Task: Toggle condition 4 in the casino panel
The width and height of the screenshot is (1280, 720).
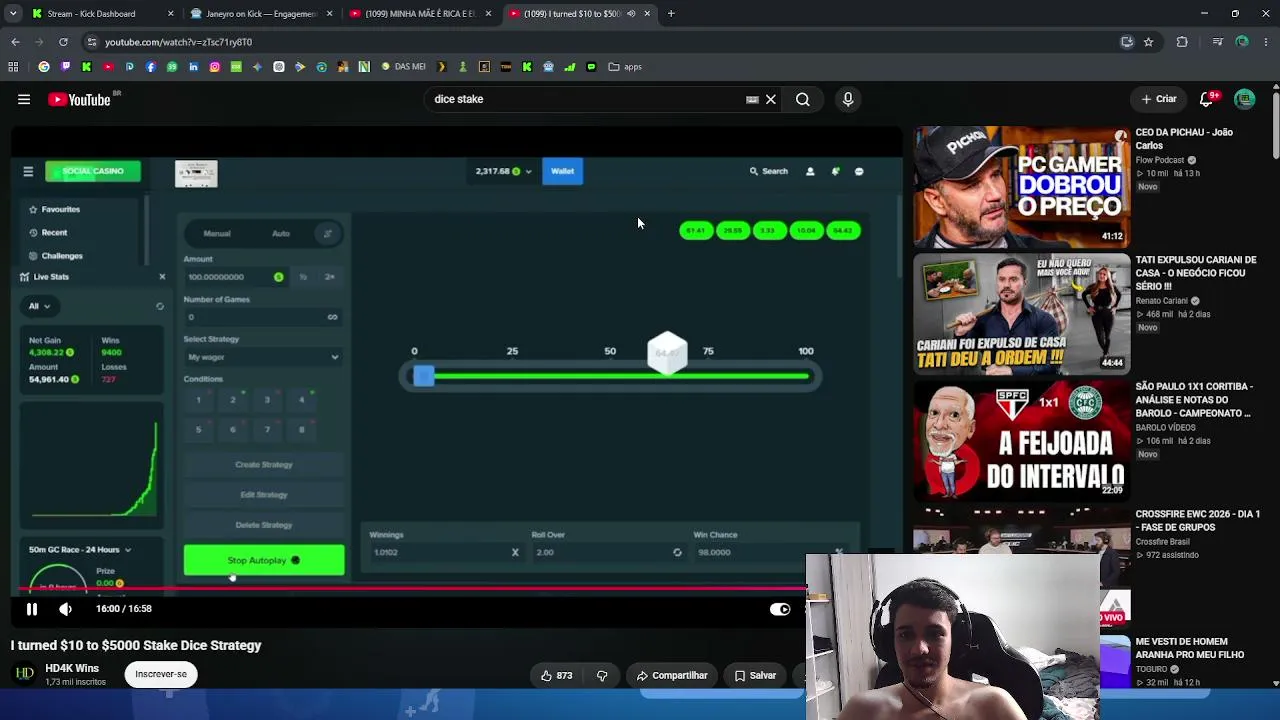Action: point(301,400)
